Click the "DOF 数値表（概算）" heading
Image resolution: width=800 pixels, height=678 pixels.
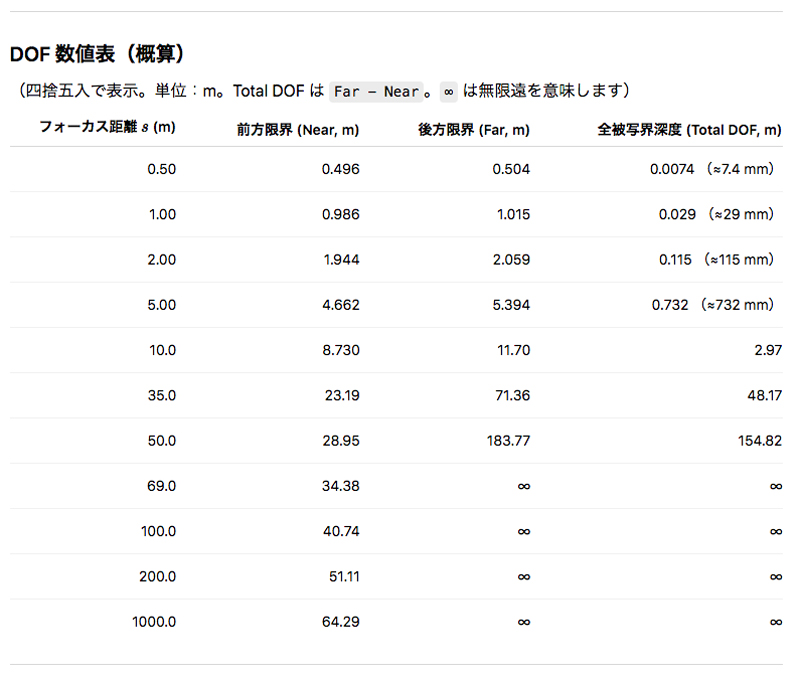pos(97,53)
